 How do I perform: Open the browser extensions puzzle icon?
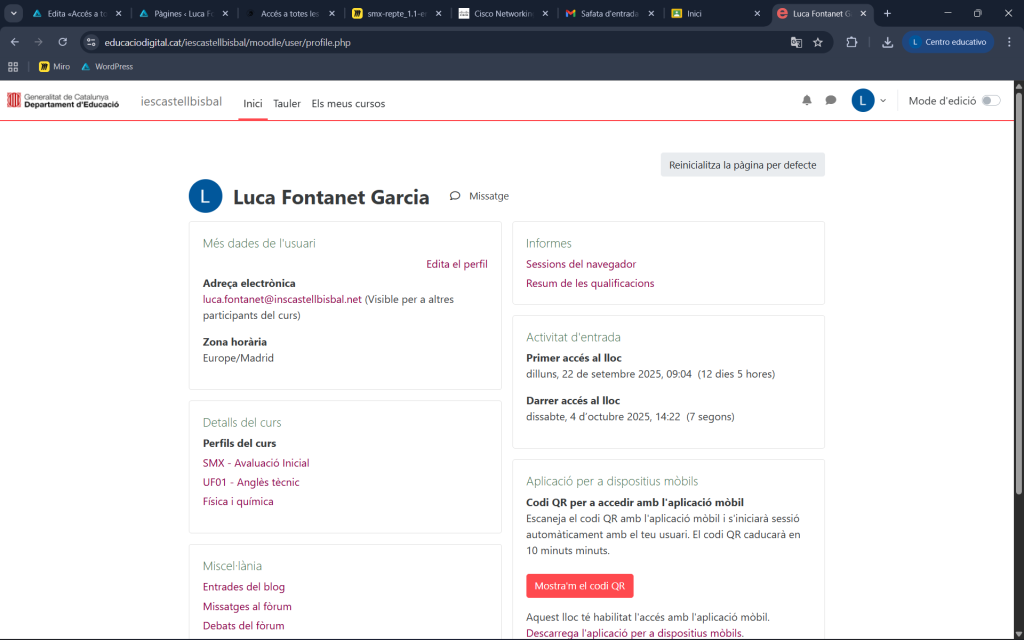coord(852,43)
